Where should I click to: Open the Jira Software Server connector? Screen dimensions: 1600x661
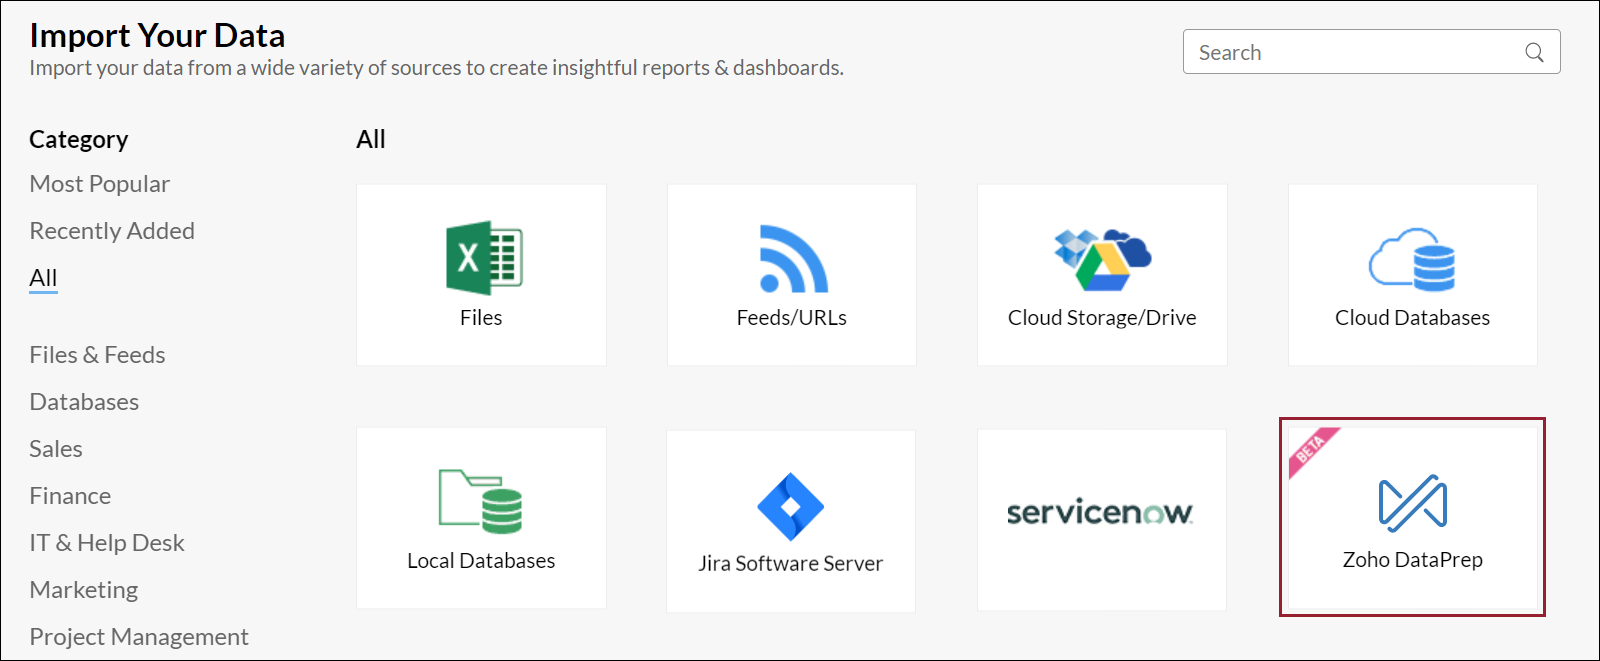791,518
